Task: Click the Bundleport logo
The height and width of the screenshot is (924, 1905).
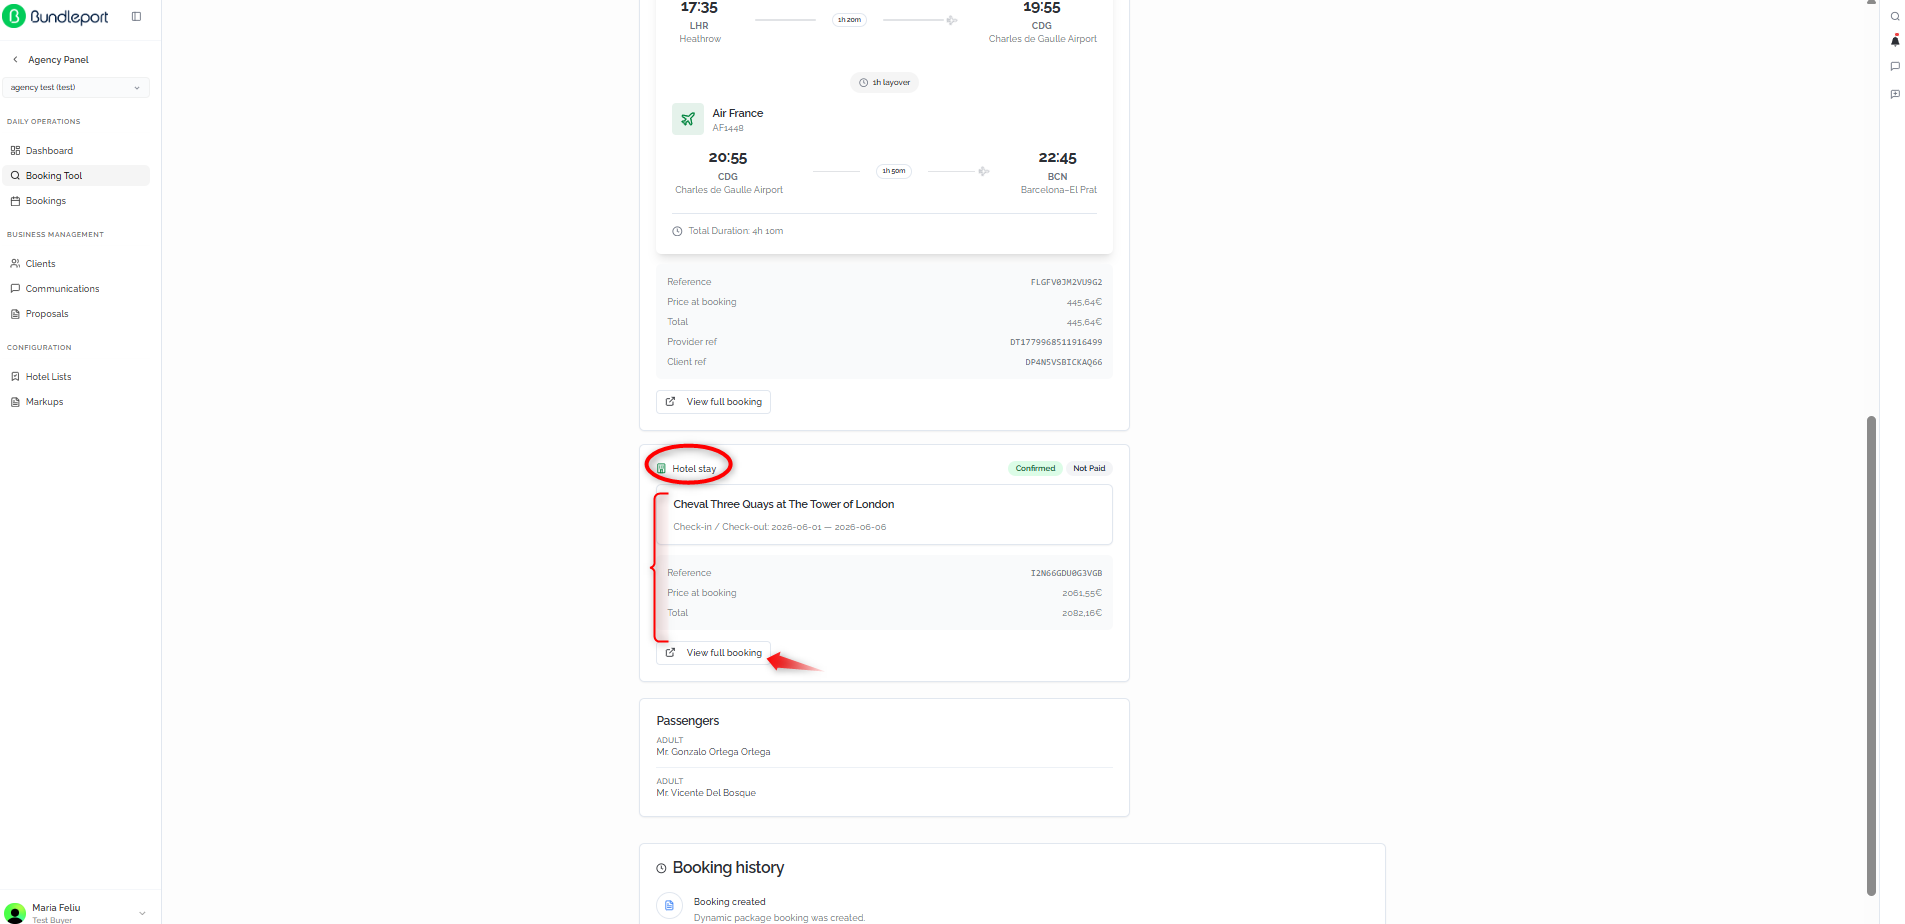Action: [56, 17]
